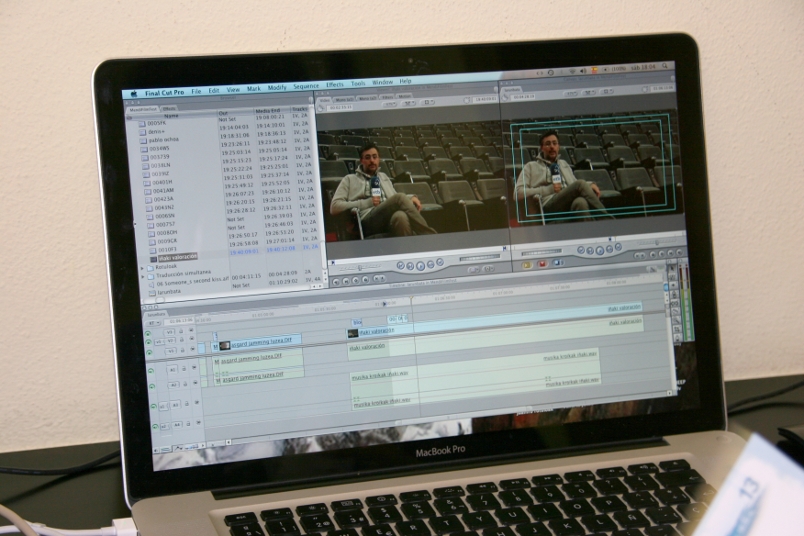Open the Tools menu
This screenshot has height=536, width=804.
pos(358,83)
